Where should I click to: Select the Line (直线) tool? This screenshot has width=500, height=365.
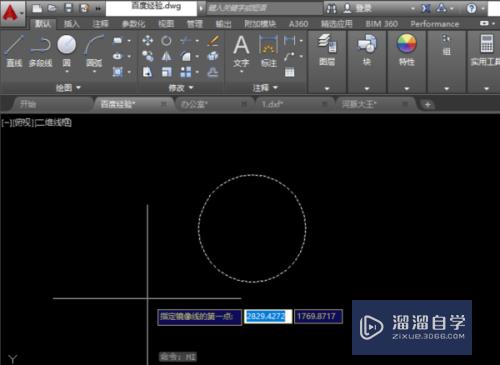pyautogui.click(x=14, y=50)
